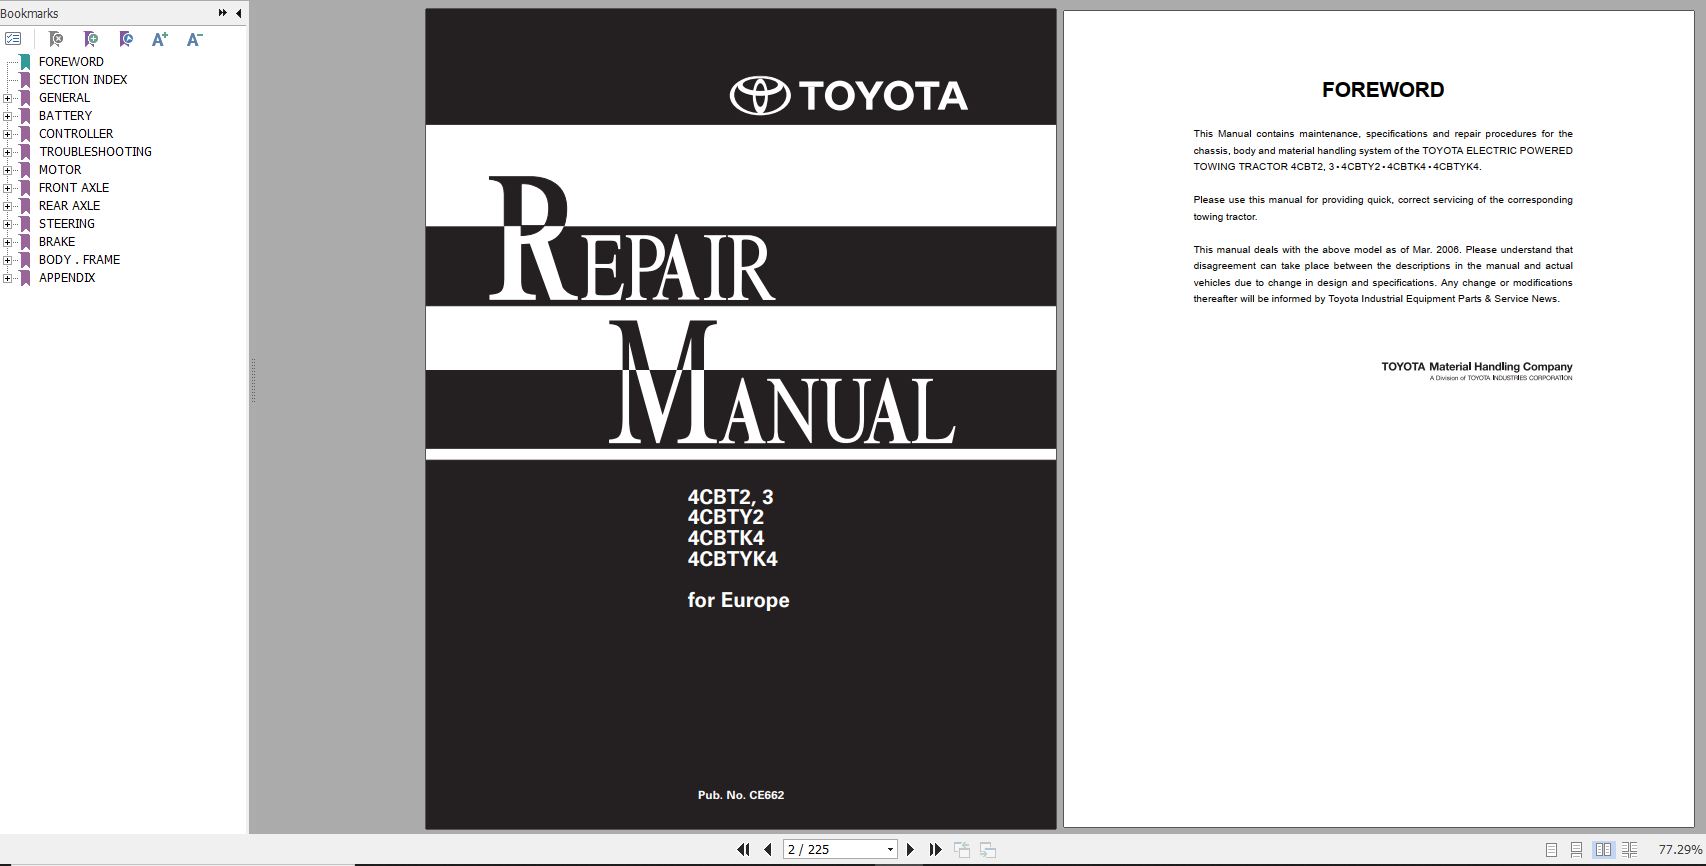Expand the REAR AXLE bookmark

pos(8,206)
